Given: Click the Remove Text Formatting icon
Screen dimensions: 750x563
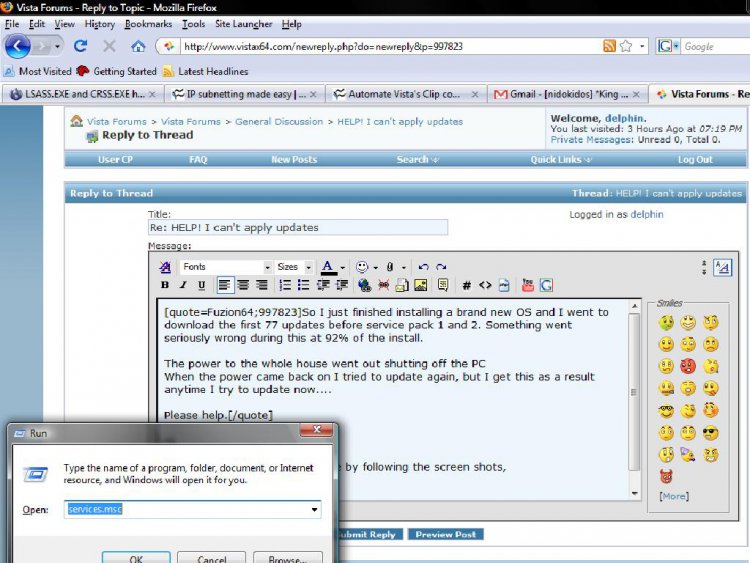Looking at the screenshot, I should tap(165, 267).
